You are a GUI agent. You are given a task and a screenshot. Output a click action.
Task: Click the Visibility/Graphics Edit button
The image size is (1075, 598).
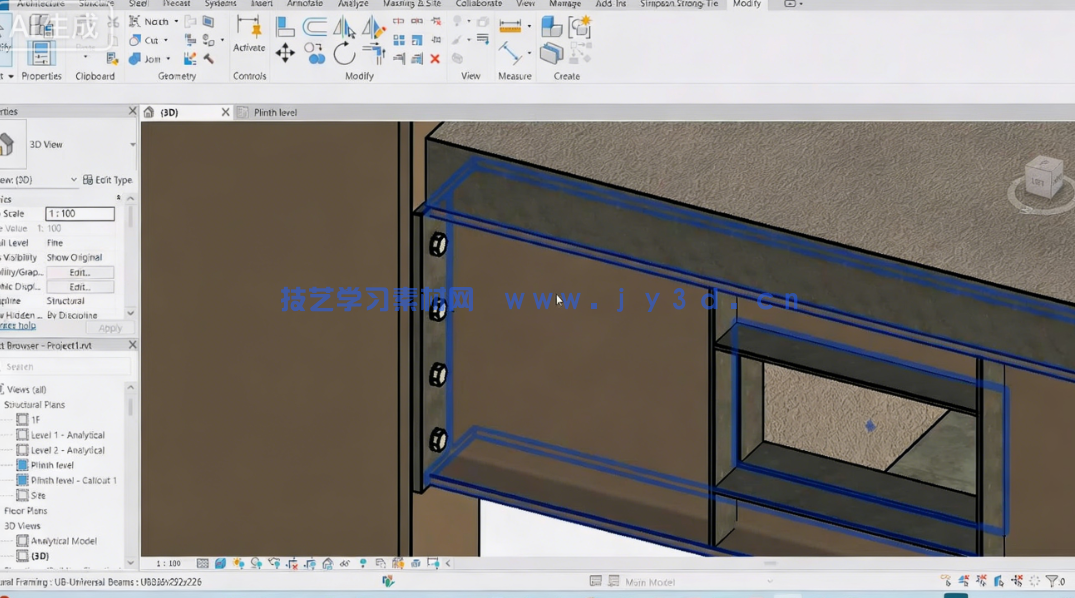click(x=80, y=272)
